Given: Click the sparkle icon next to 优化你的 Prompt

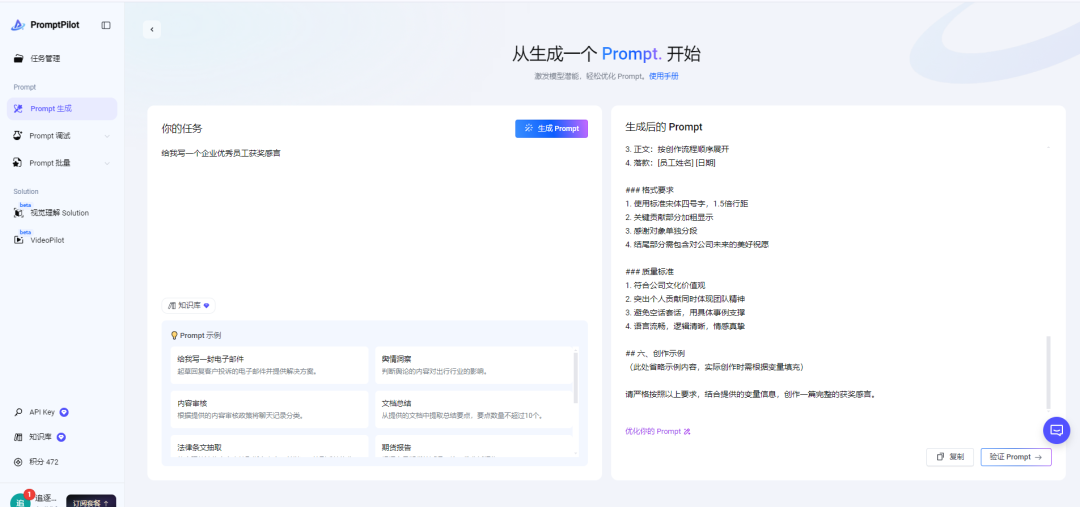Looking at the screenshot, I should tap(687, 432).
